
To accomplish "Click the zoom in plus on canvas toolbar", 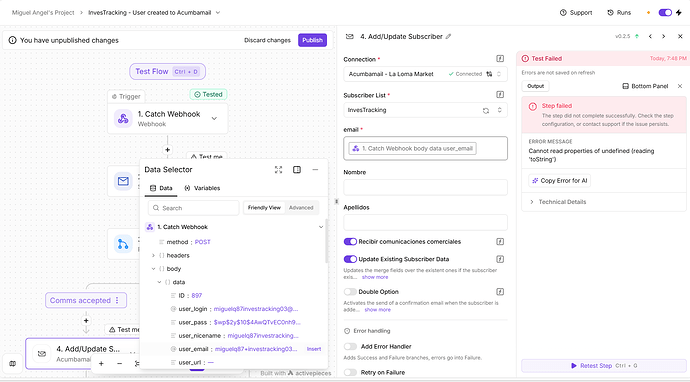I will 101,364.
